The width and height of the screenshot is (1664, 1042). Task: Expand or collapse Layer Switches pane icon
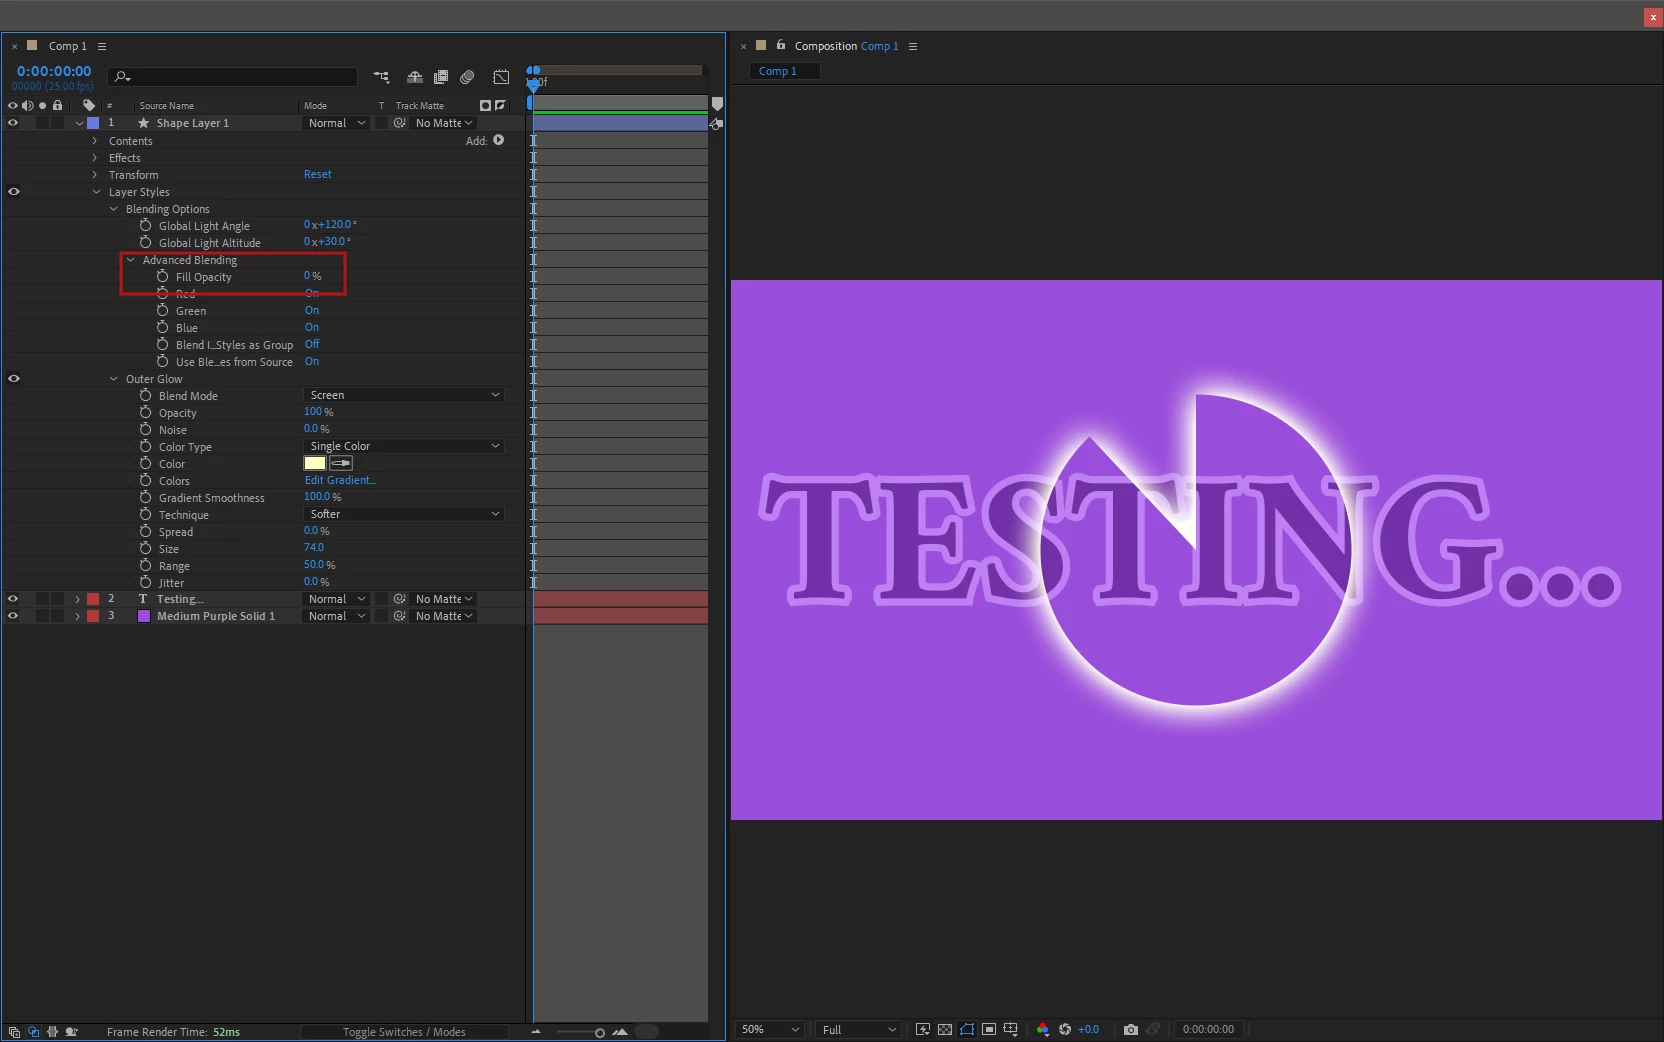[x=14, y=1032]
